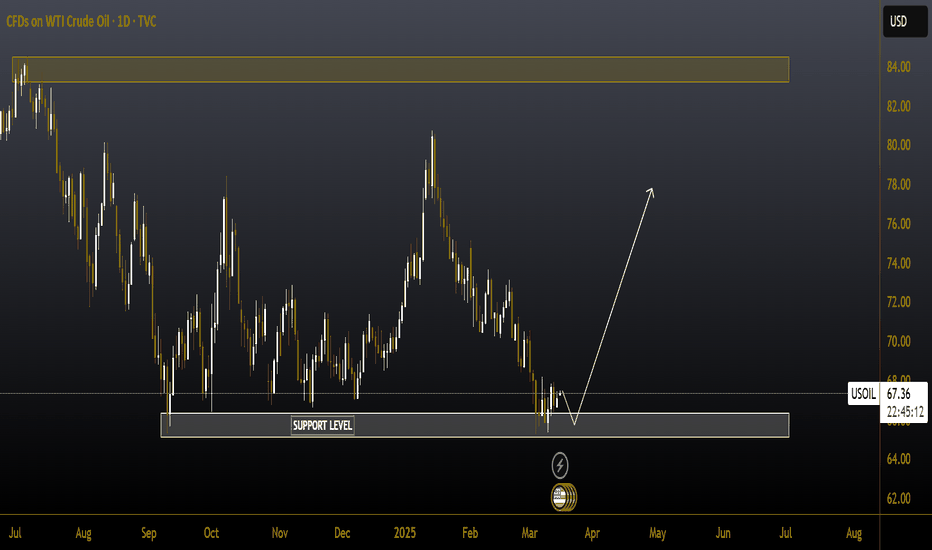Click the 84.00 price axis label
Image resolution: width=932 pixels, height=550 pixels.
tap(898, 67)
